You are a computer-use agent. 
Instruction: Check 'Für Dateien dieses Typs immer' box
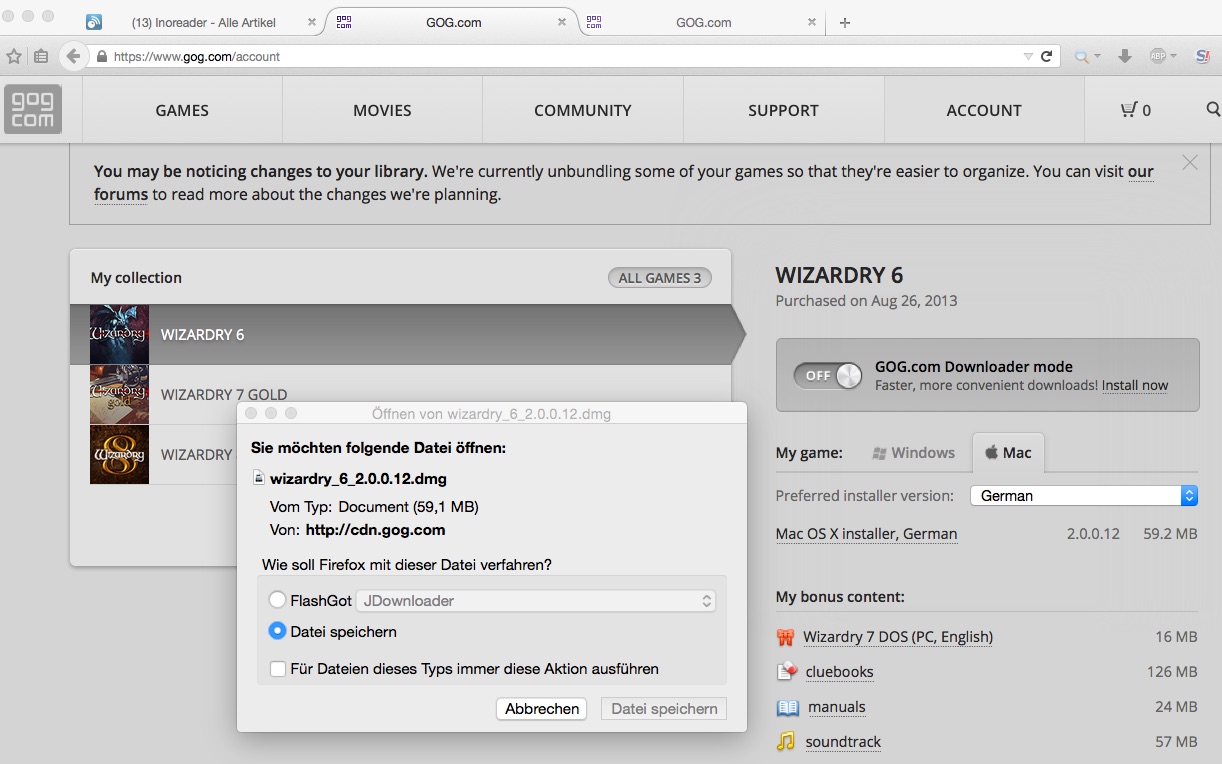point(278,669)
